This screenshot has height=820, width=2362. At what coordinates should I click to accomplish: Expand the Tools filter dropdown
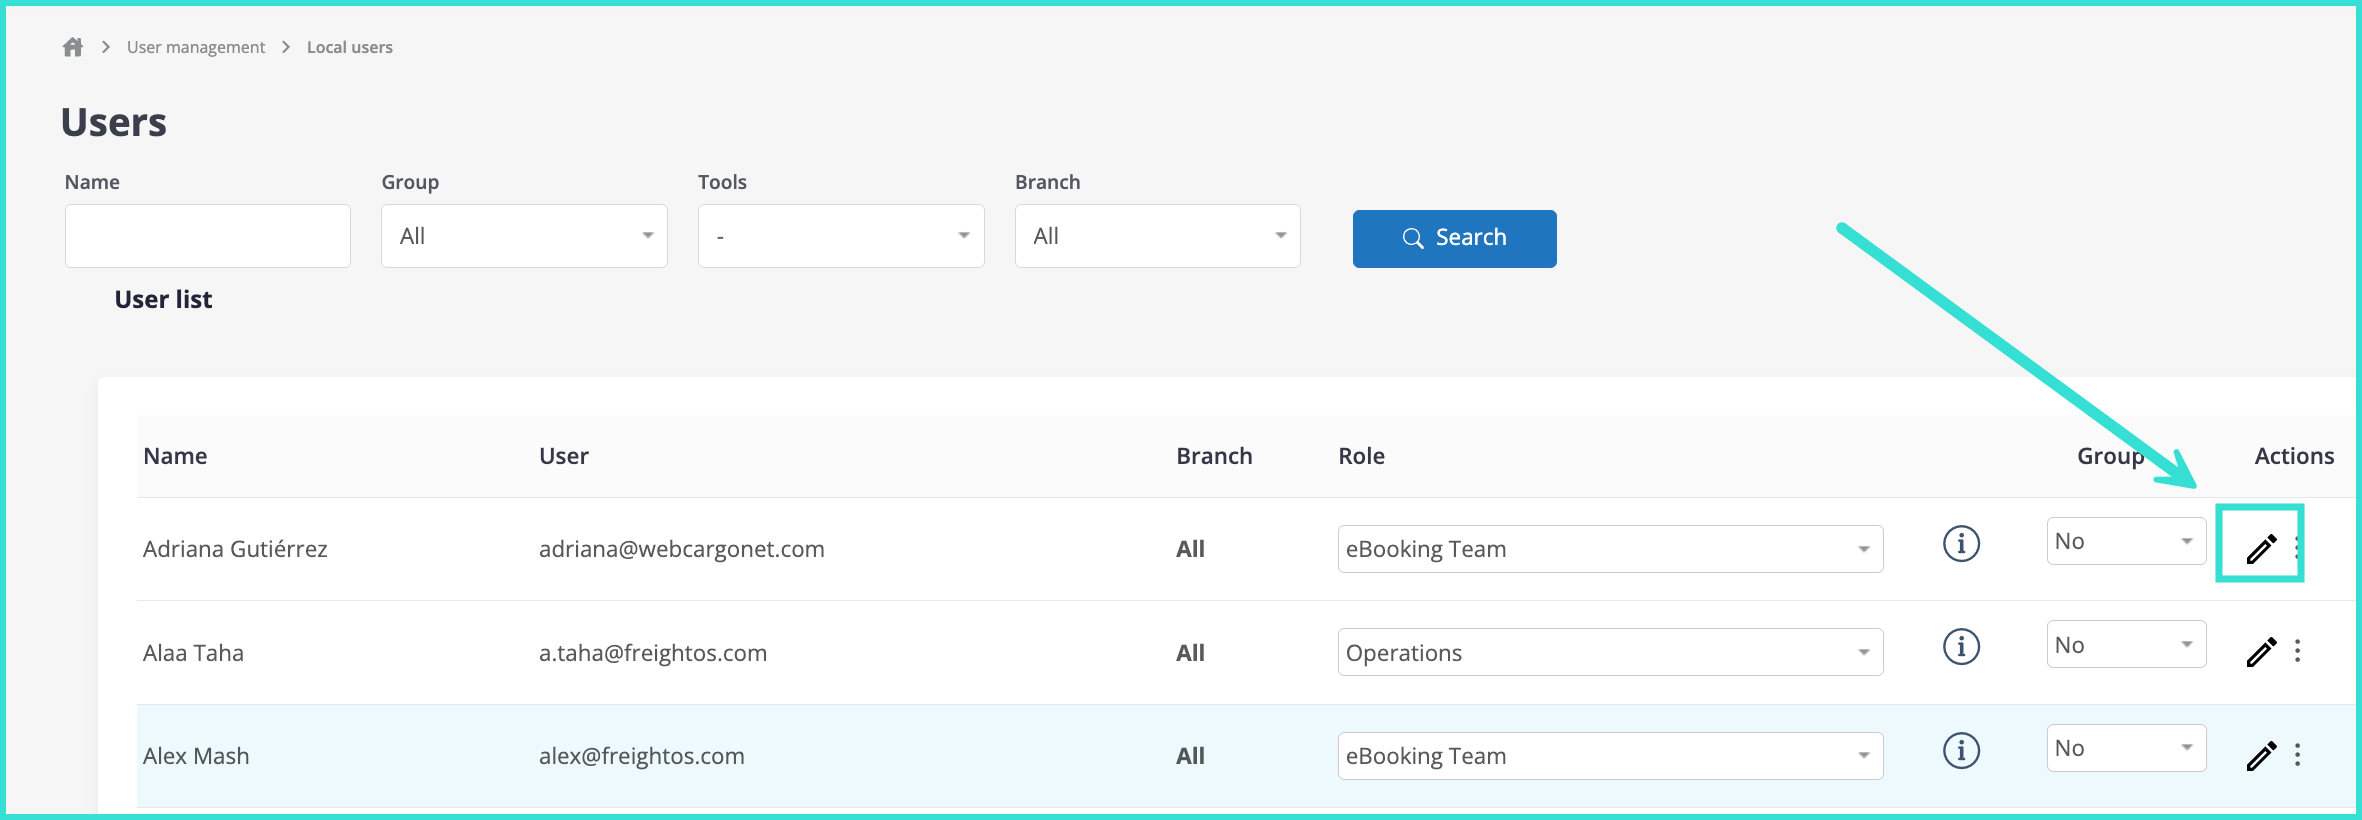coord(841,236)
